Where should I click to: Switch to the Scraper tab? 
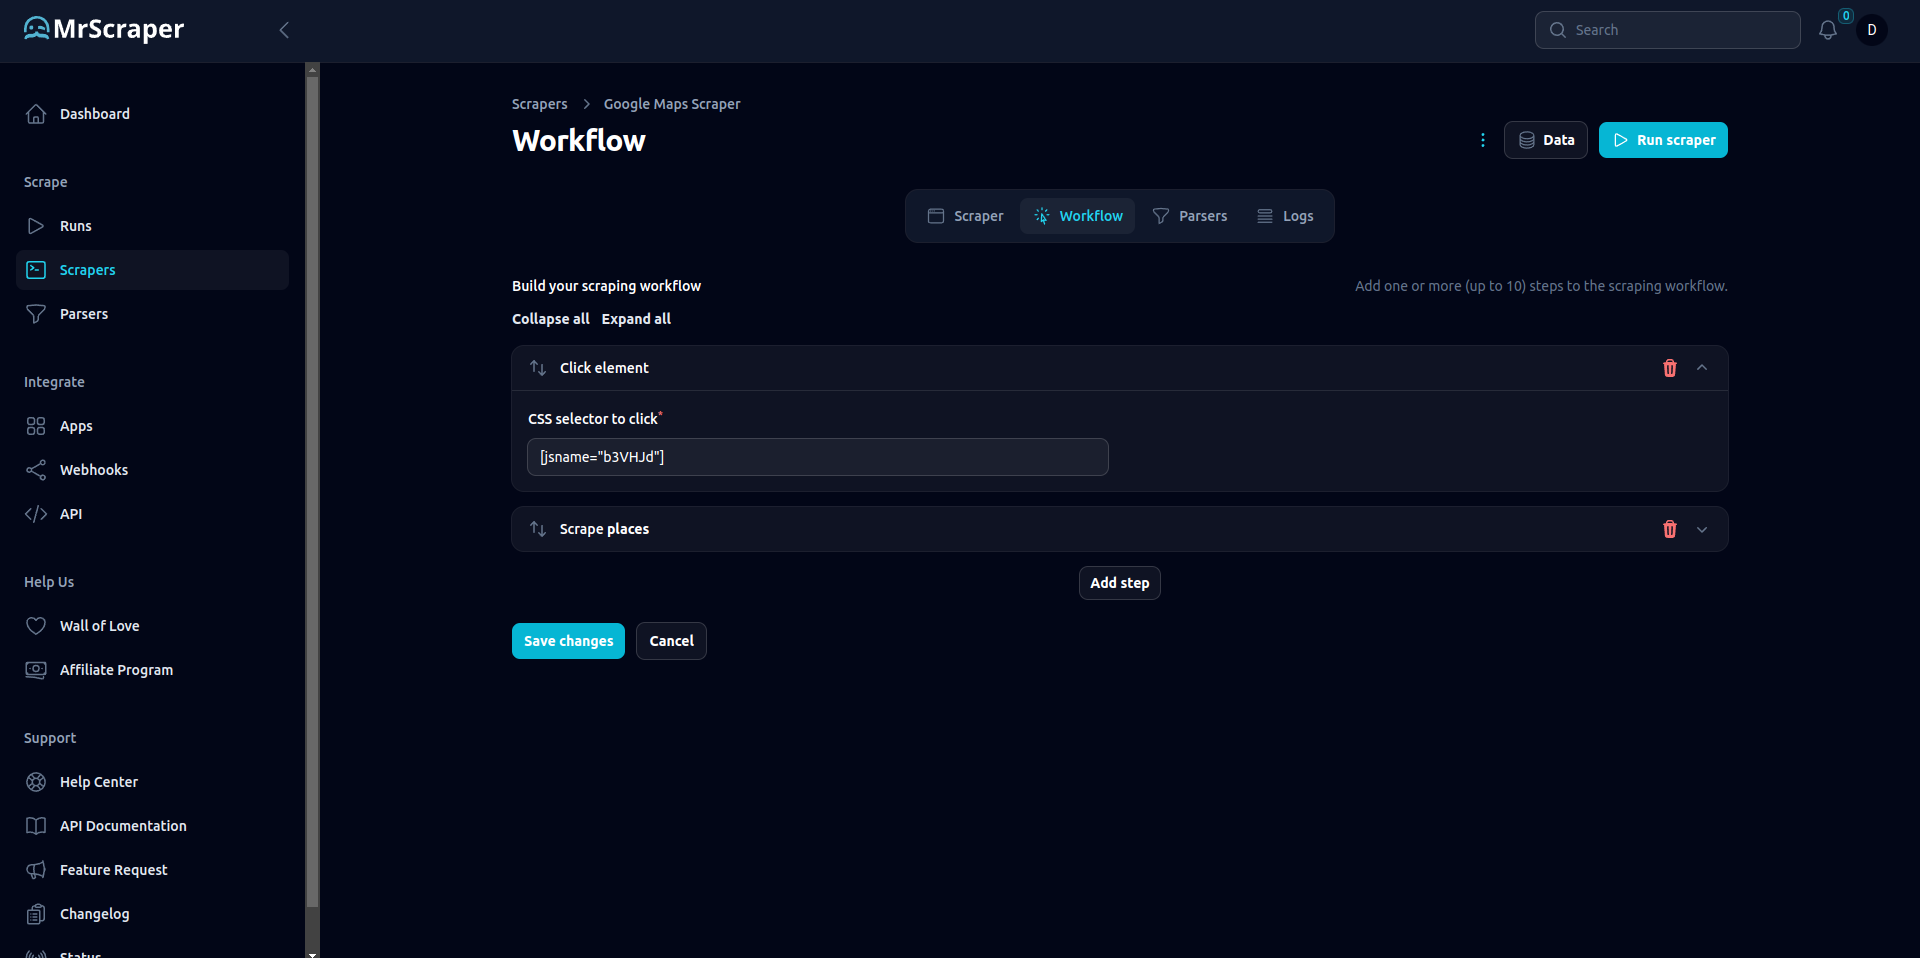point(966,216)
